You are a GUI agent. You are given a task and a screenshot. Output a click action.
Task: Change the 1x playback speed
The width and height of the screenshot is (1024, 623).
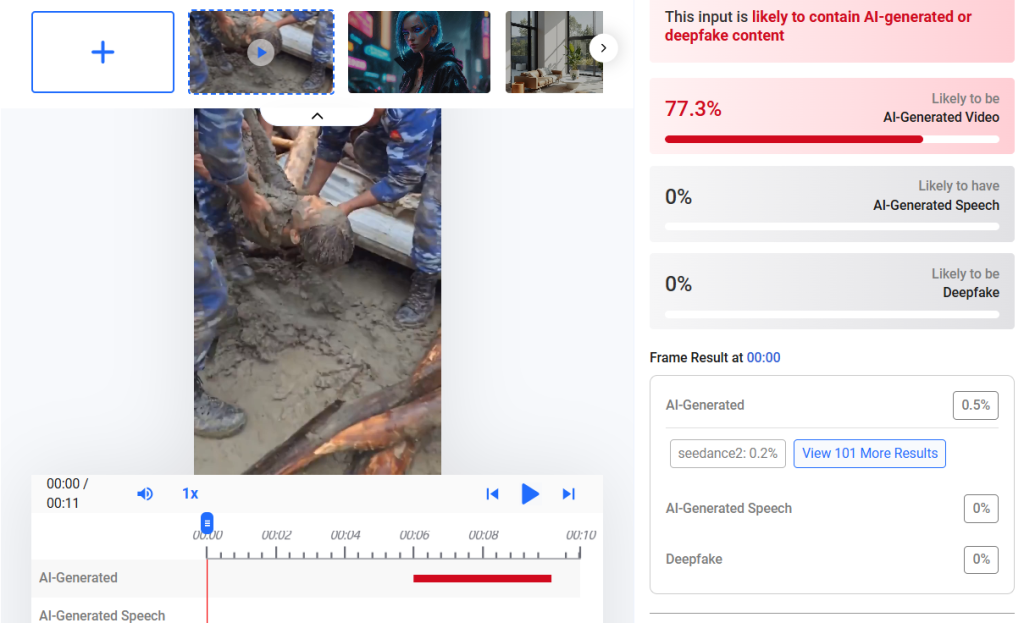tap(190, 494)
